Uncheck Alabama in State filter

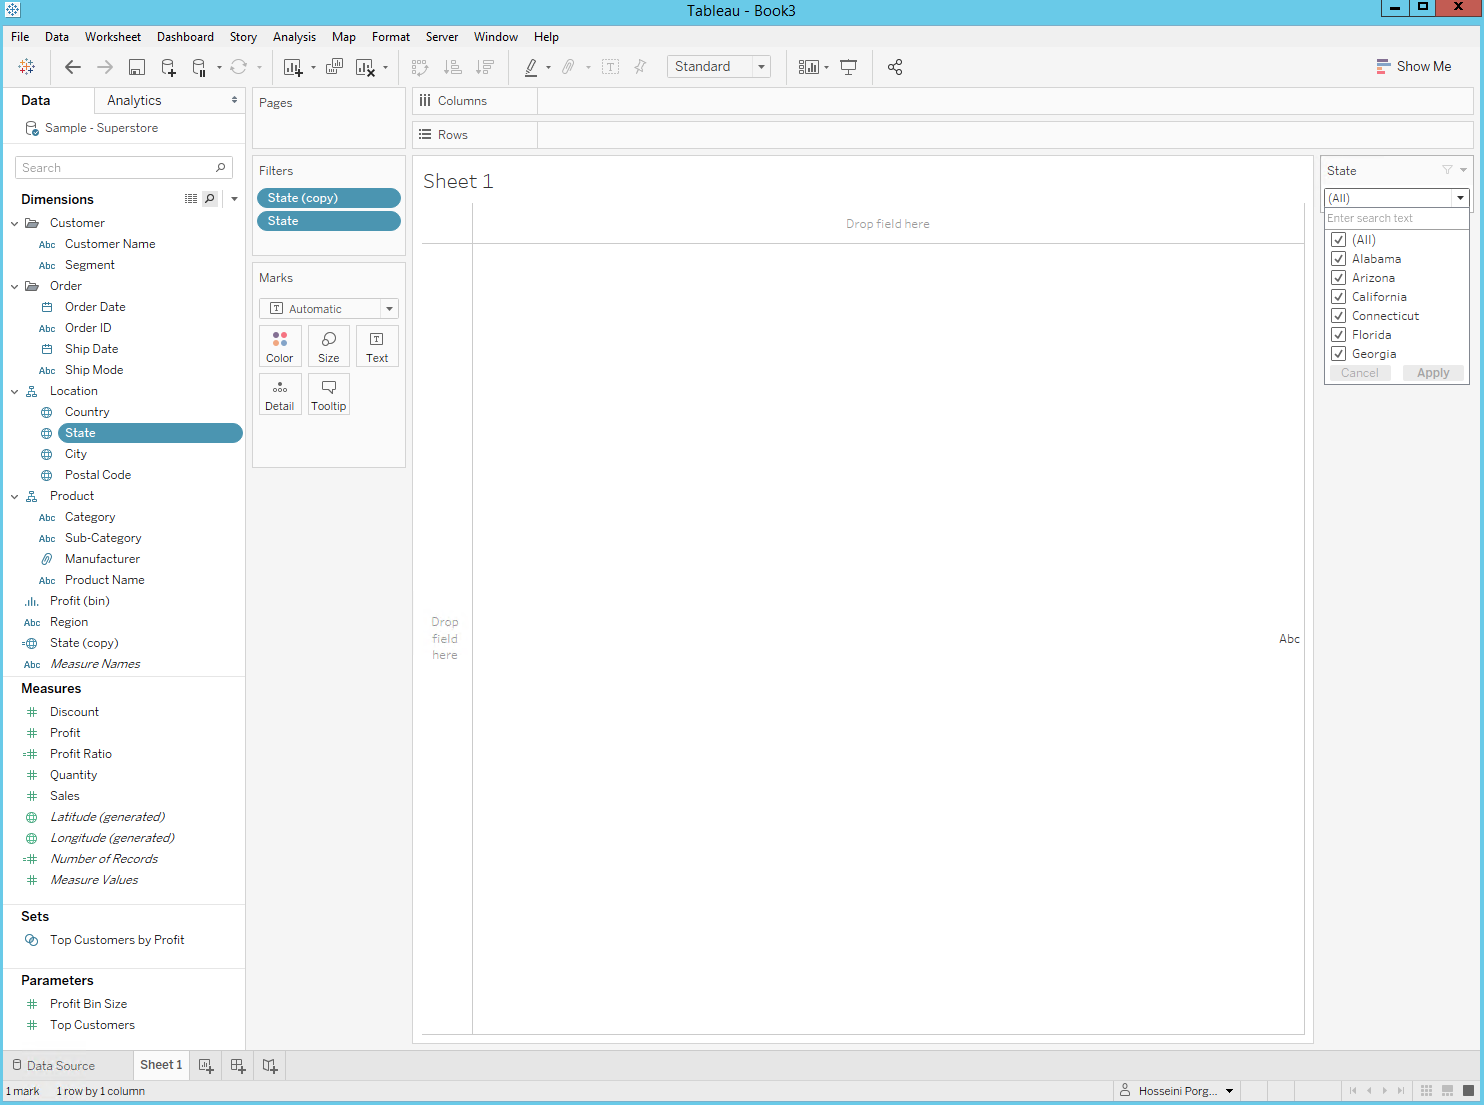click(1338, 259)
